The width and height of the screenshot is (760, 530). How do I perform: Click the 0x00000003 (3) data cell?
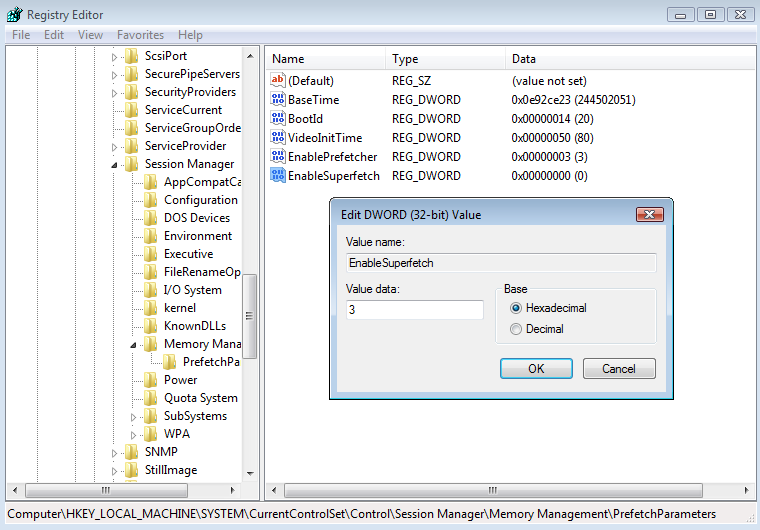pyautogui.click(x=549, y=157)
